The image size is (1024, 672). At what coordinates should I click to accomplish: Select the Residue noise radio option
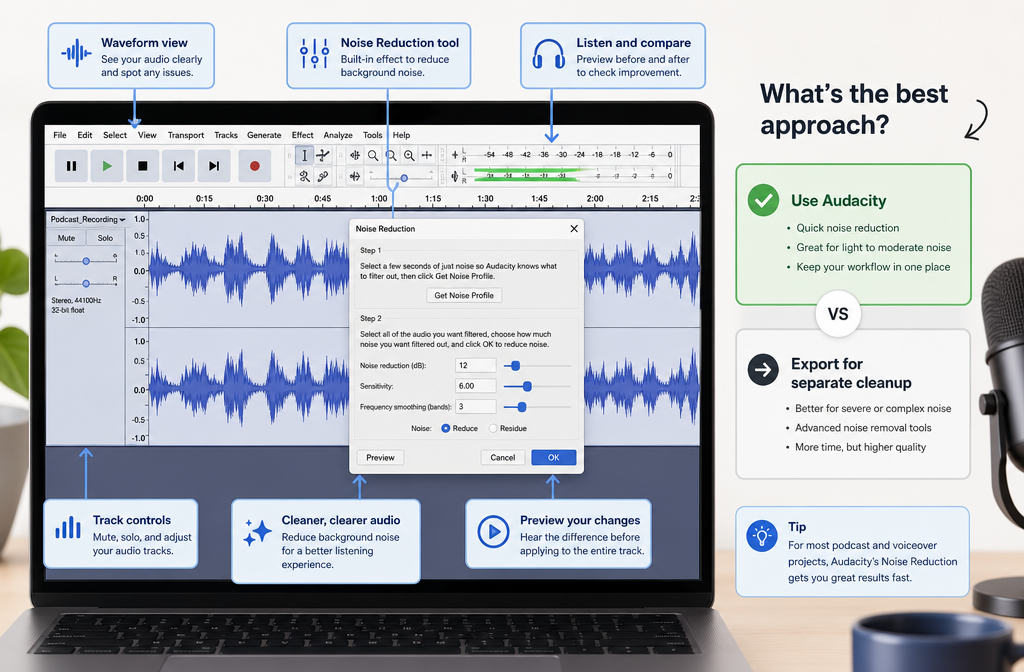[x=507, y=428]
